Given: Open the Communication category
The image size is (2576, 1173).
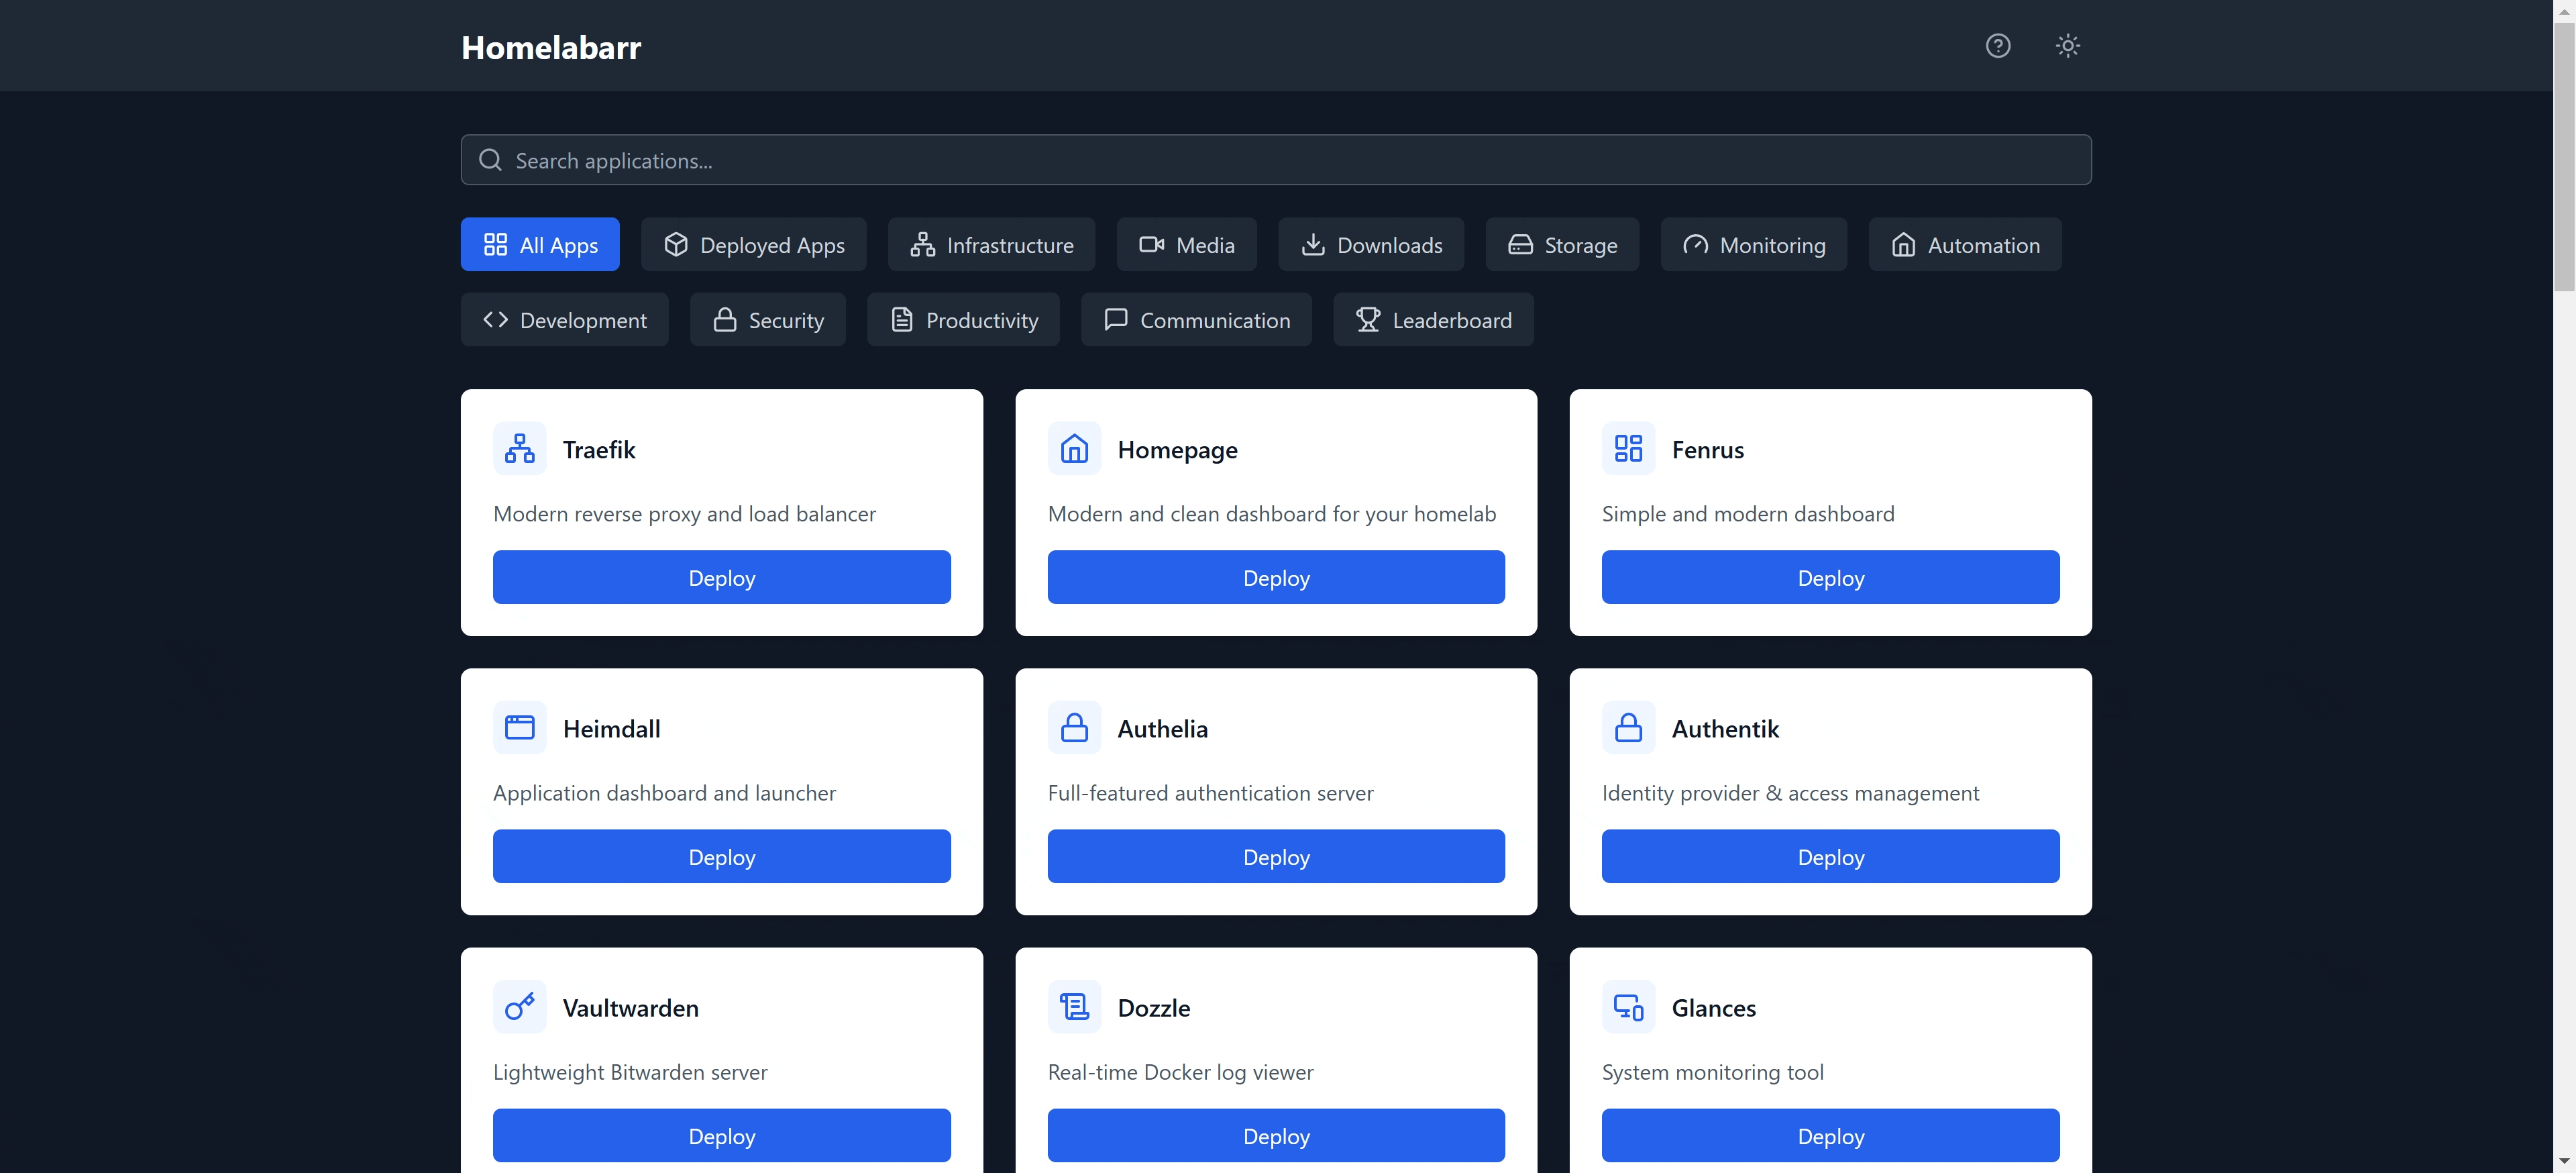Looking at the screenshot, I should 1196,319.
